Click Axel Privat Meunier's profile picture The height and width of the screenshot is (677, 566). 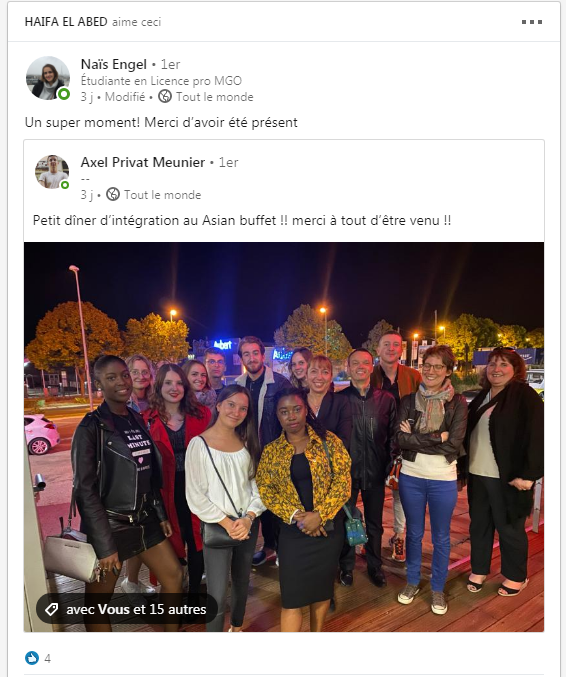pos(52,172)
